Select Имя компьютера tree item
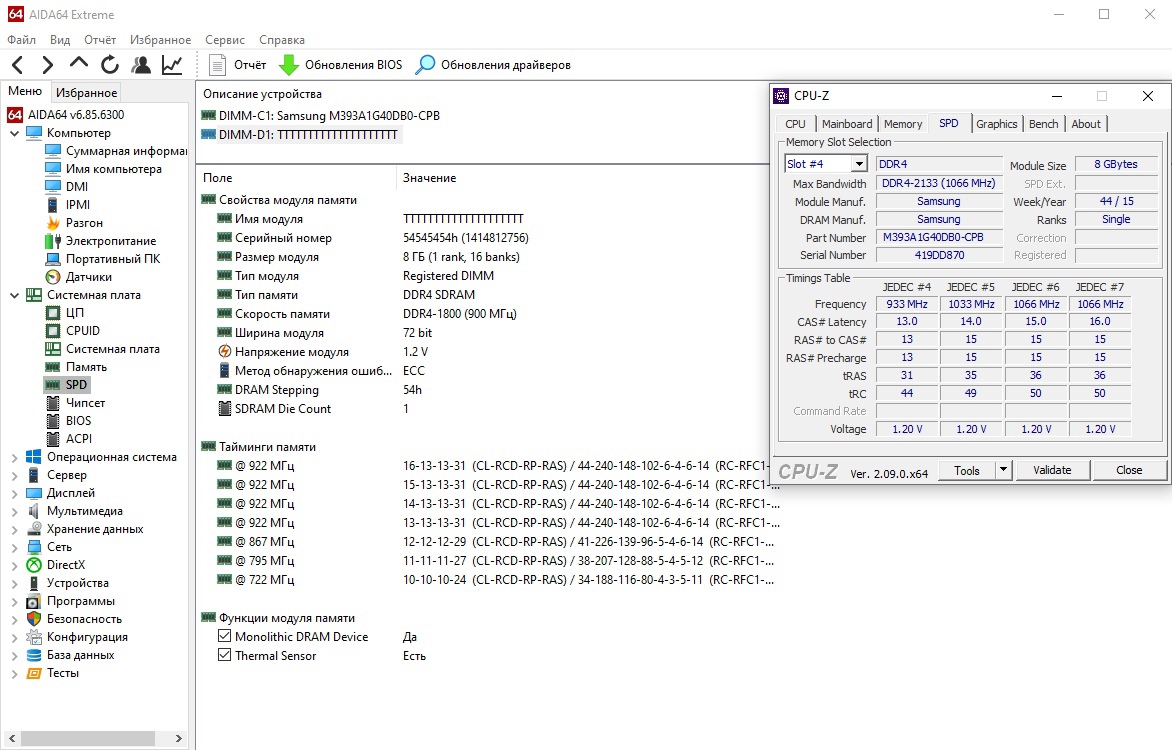The image size is (1172, 750). (104, 169)
